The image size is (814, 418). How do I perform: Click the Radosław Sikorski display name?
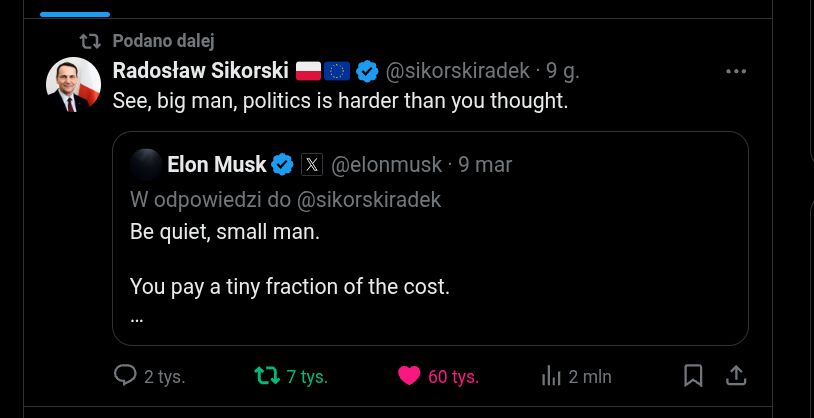pos(201,71)
